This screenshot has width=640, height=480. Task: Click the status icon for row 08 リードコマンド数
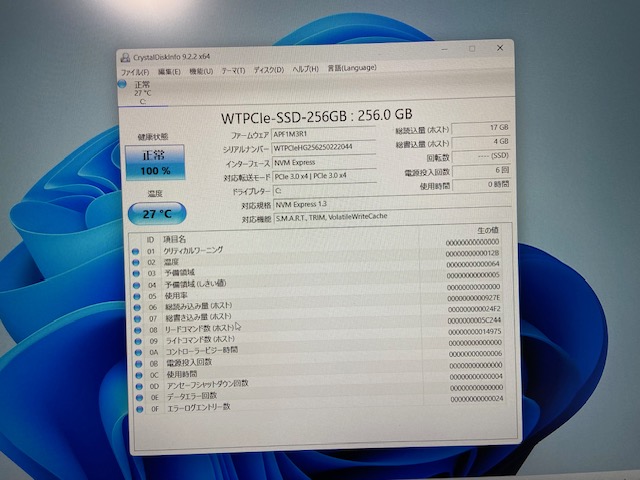click(138, 330)
